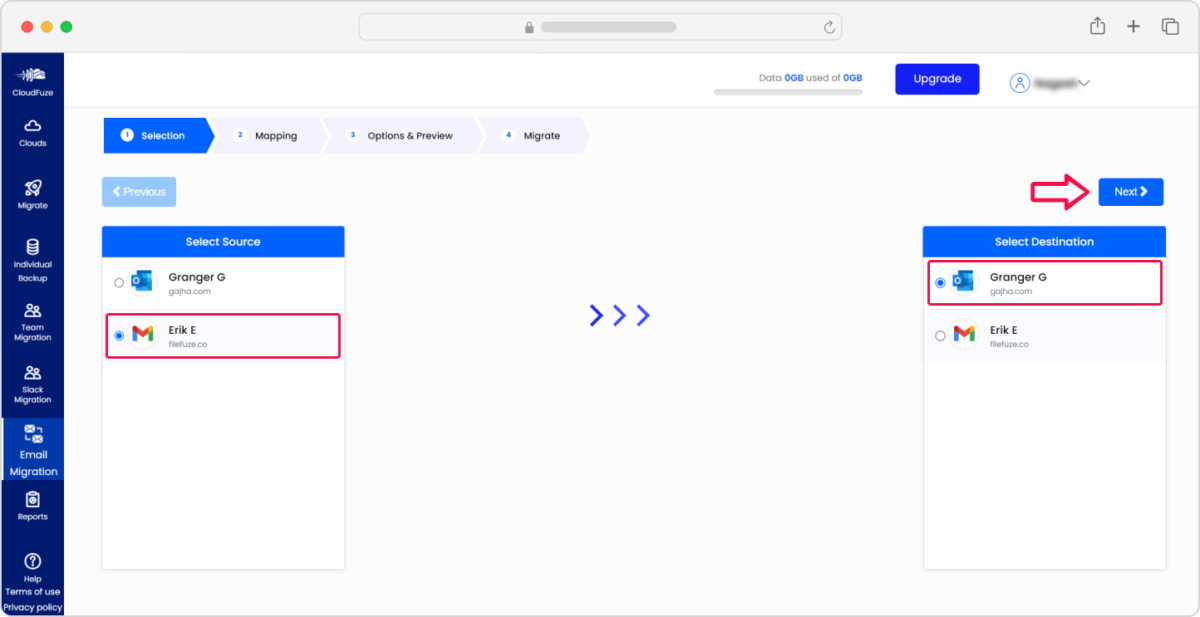
Task: Reload the page from address bar
Action: (x=829, y=27)
